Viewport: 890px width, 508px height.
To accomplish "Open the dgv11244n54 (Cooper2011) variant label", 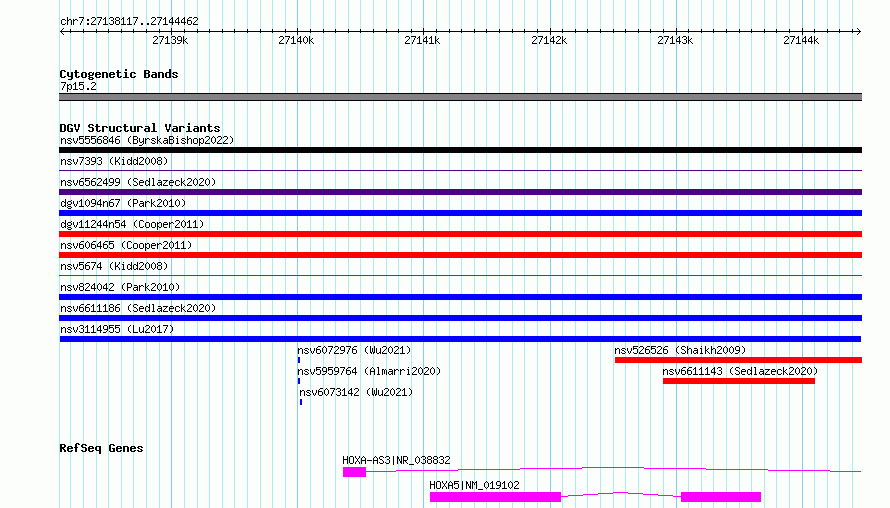I will (x=132, y=224).
